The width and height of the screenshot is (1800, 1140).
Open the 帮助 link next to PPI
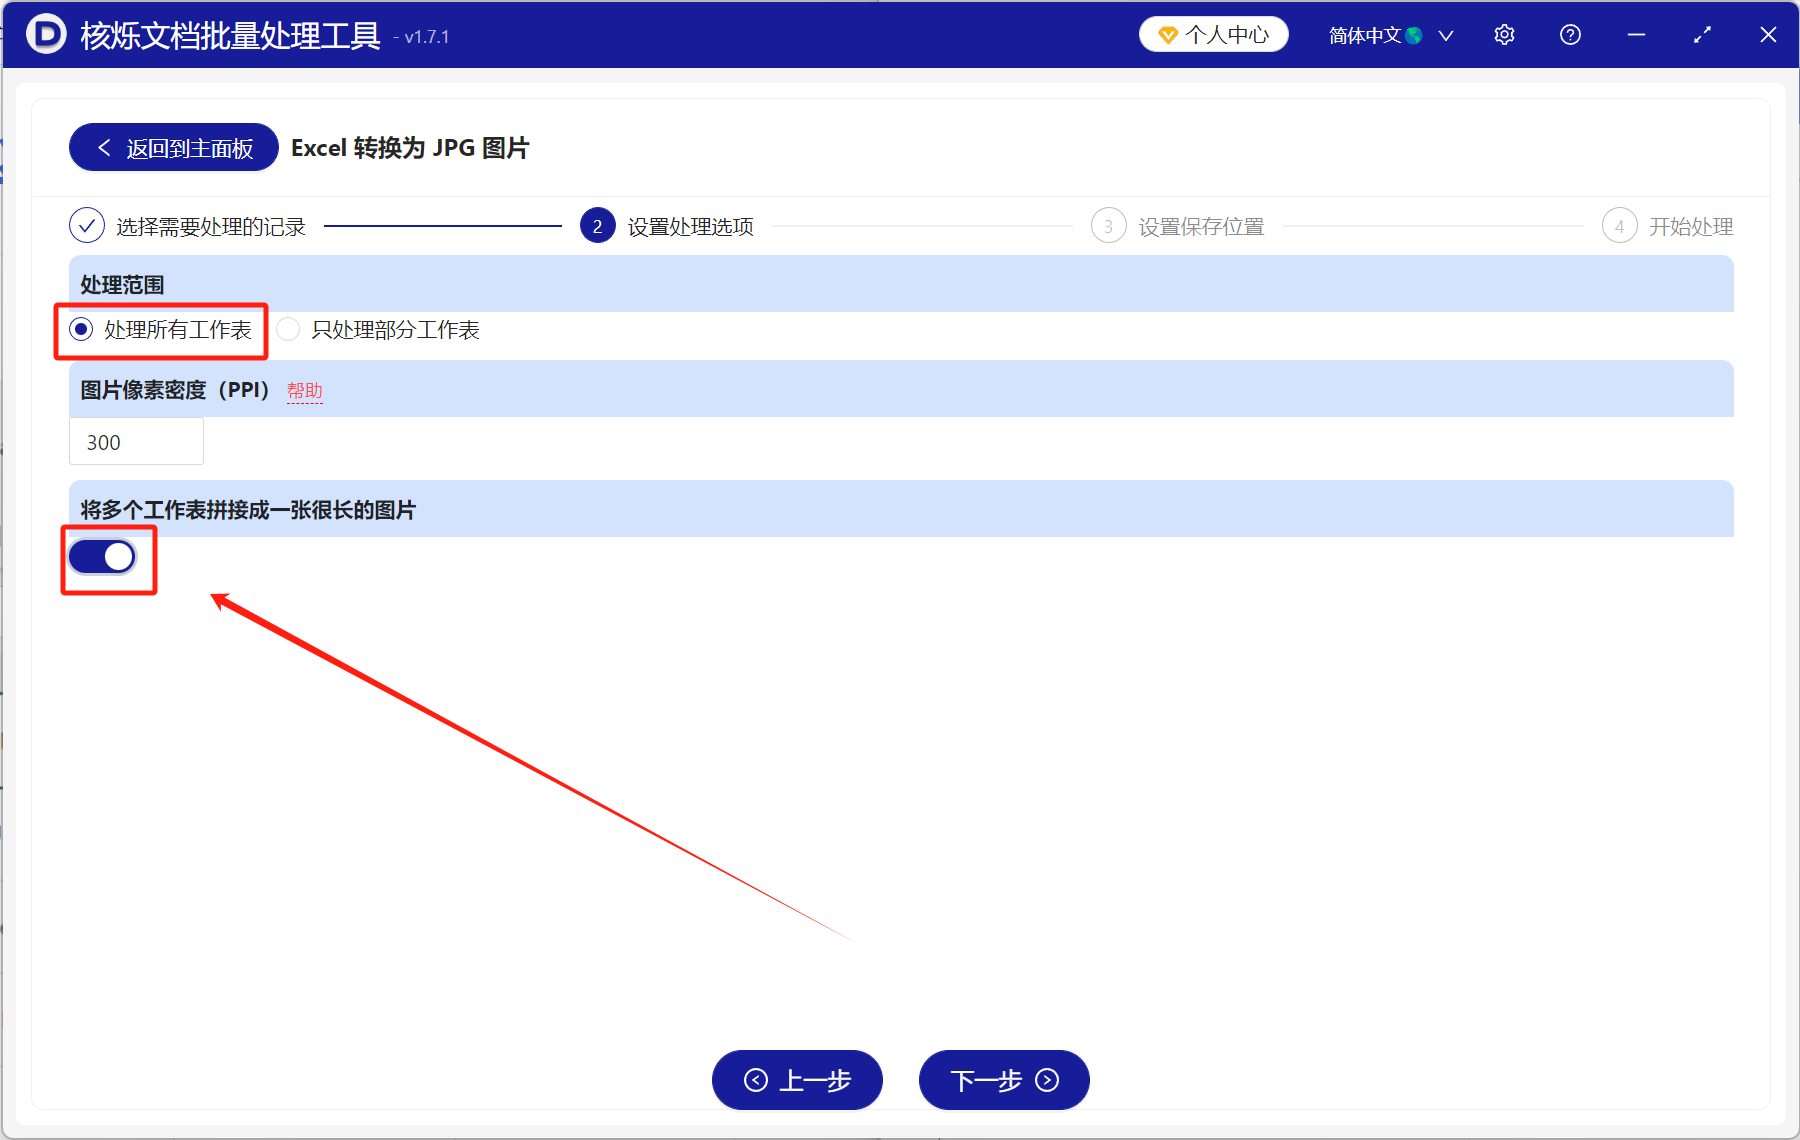(305, 391)
